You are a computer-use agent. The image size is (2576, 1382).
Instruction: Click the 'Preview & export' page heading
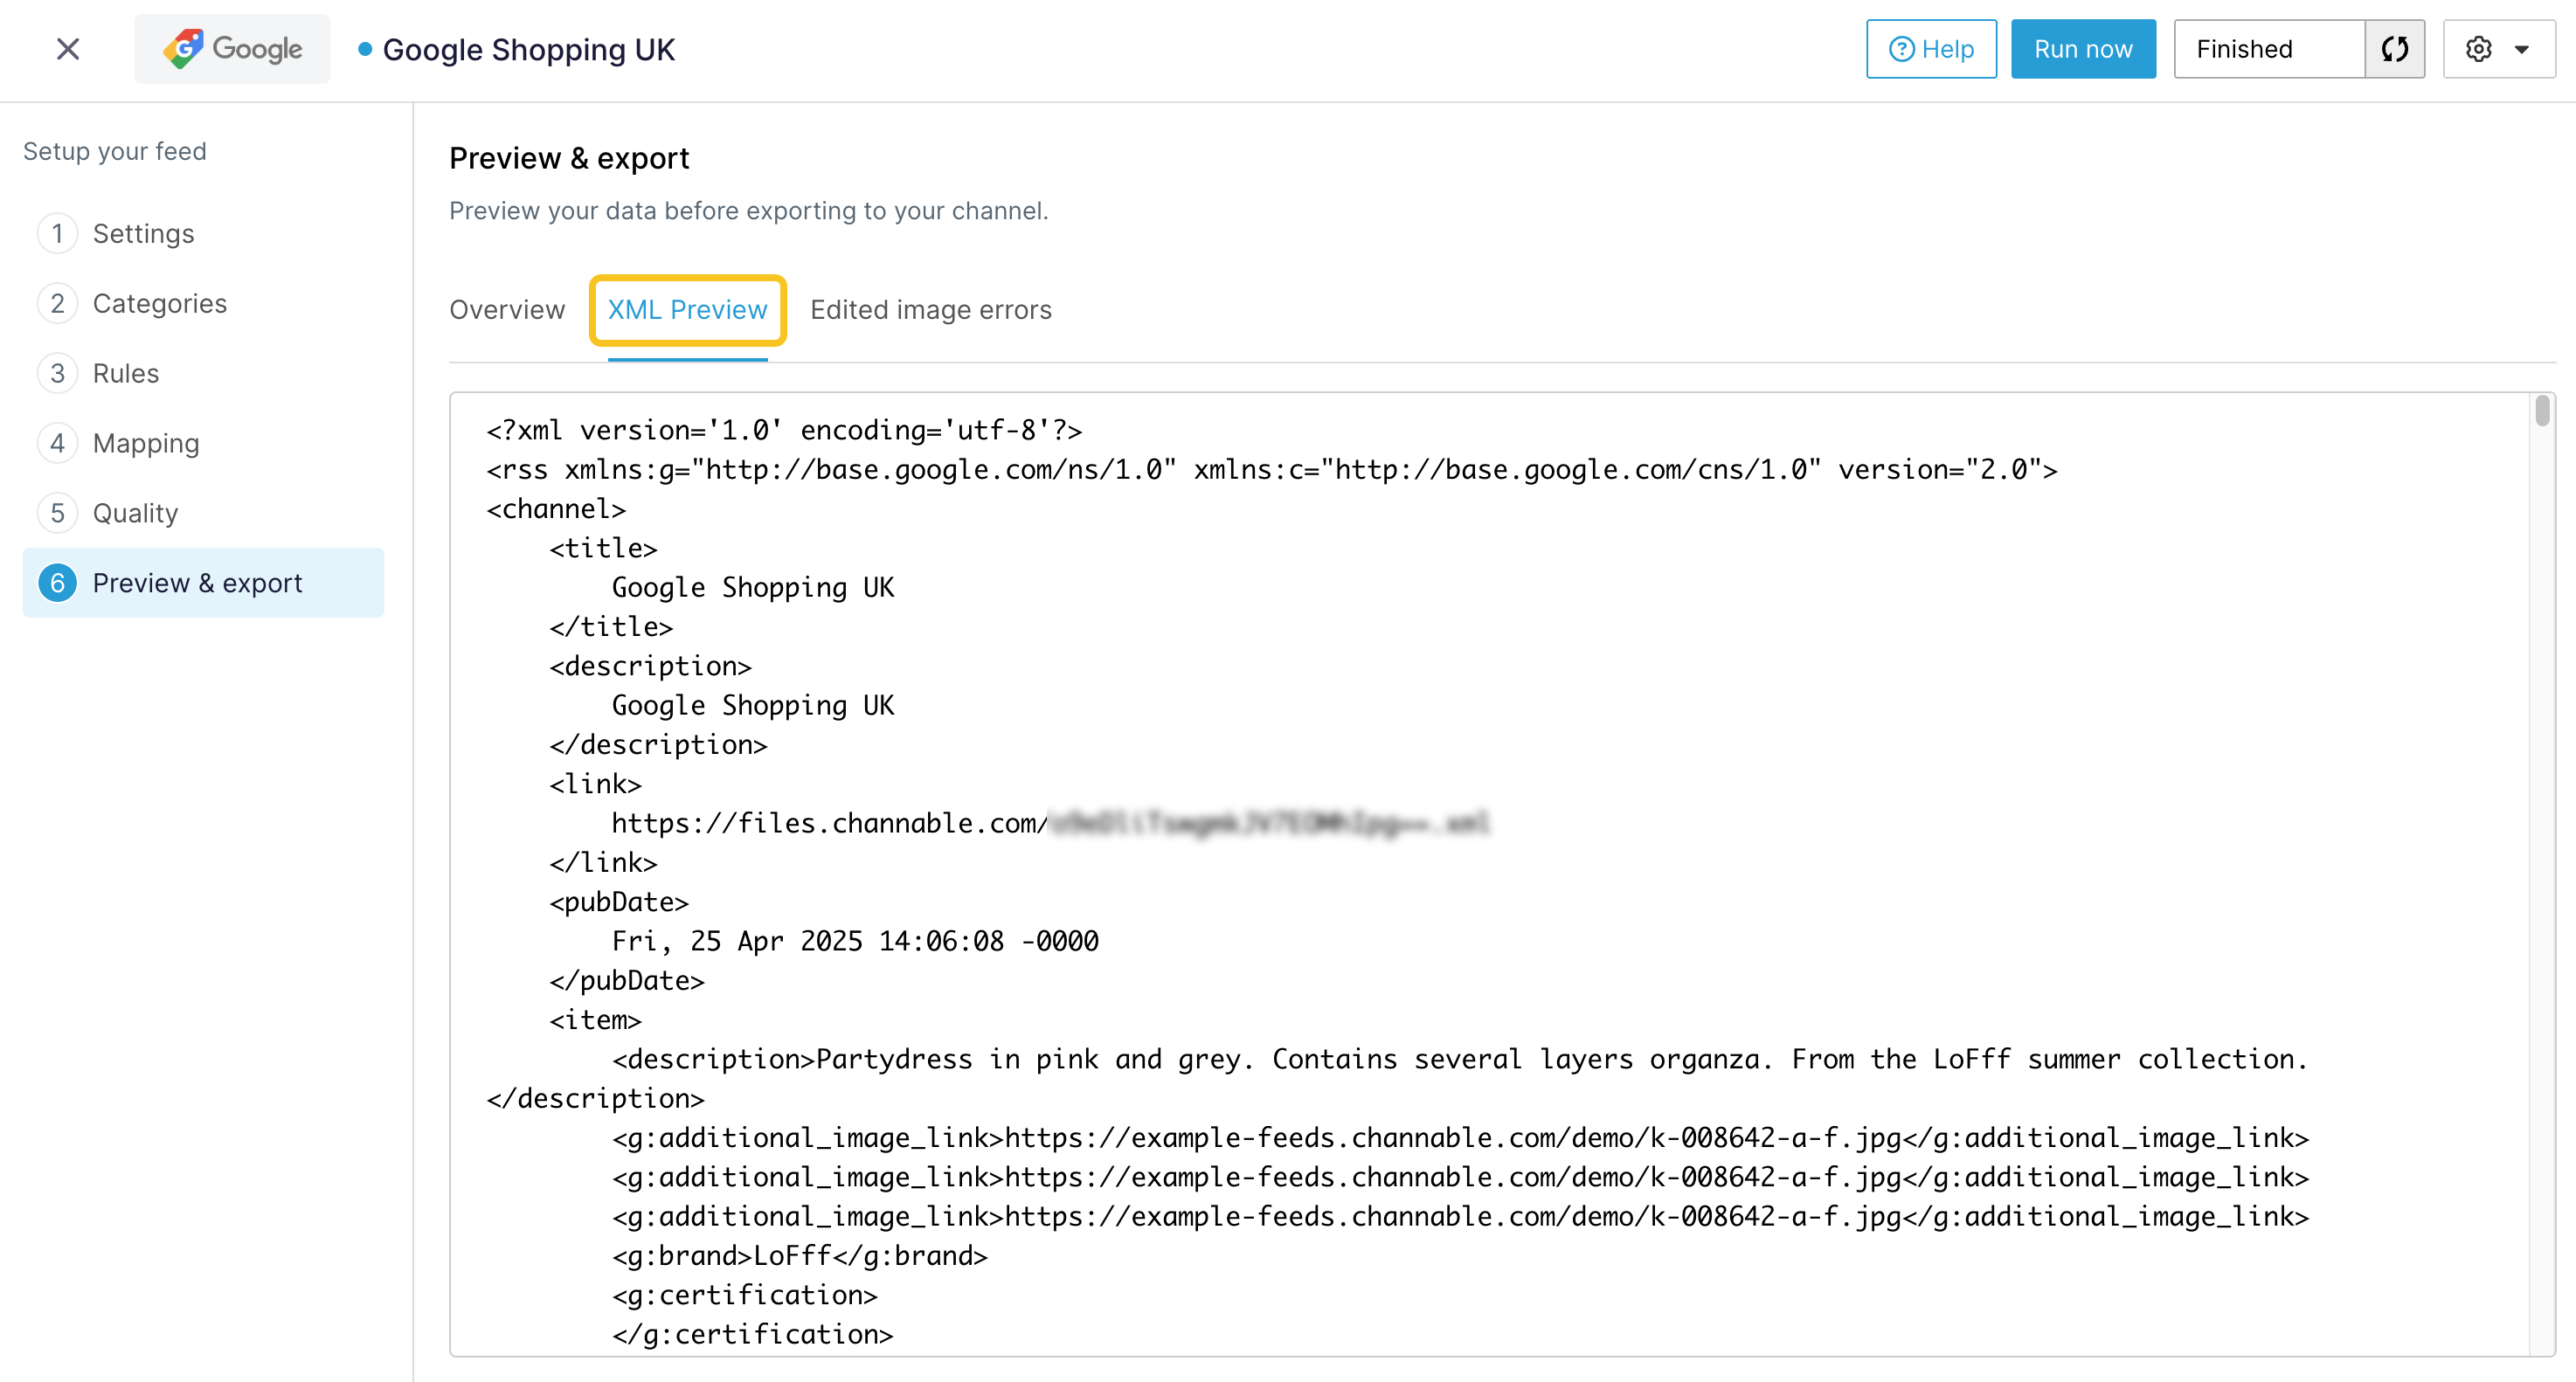[x=569, y=158]
